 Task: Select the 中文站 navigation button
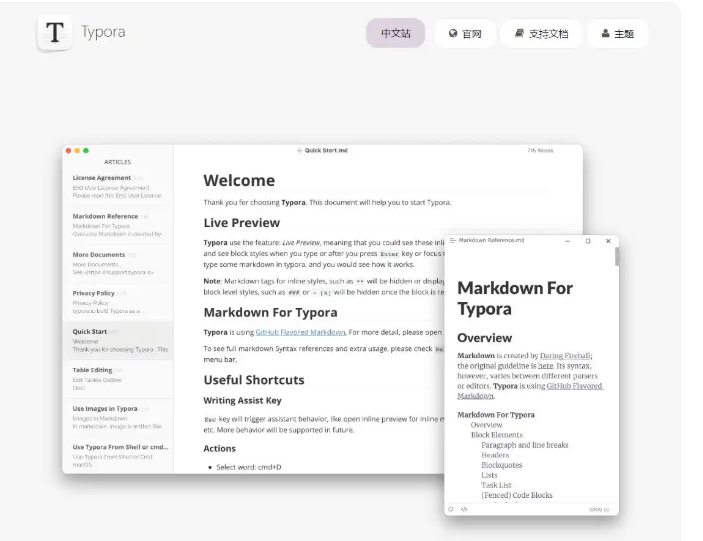[395, 33]
